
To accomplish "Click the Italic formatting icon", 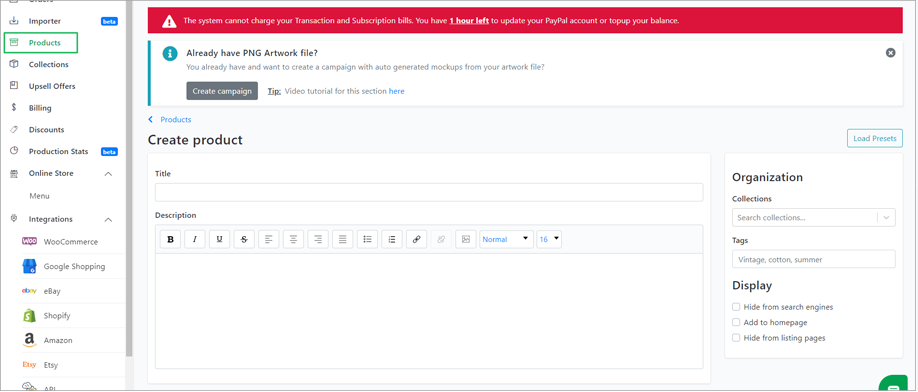I will pos(195,239).
